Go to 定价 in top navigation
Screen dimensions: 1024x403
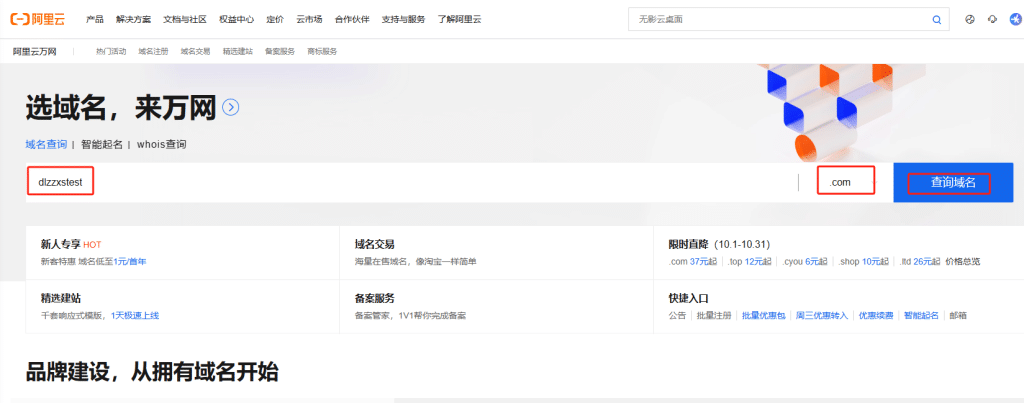pos(275,20)
